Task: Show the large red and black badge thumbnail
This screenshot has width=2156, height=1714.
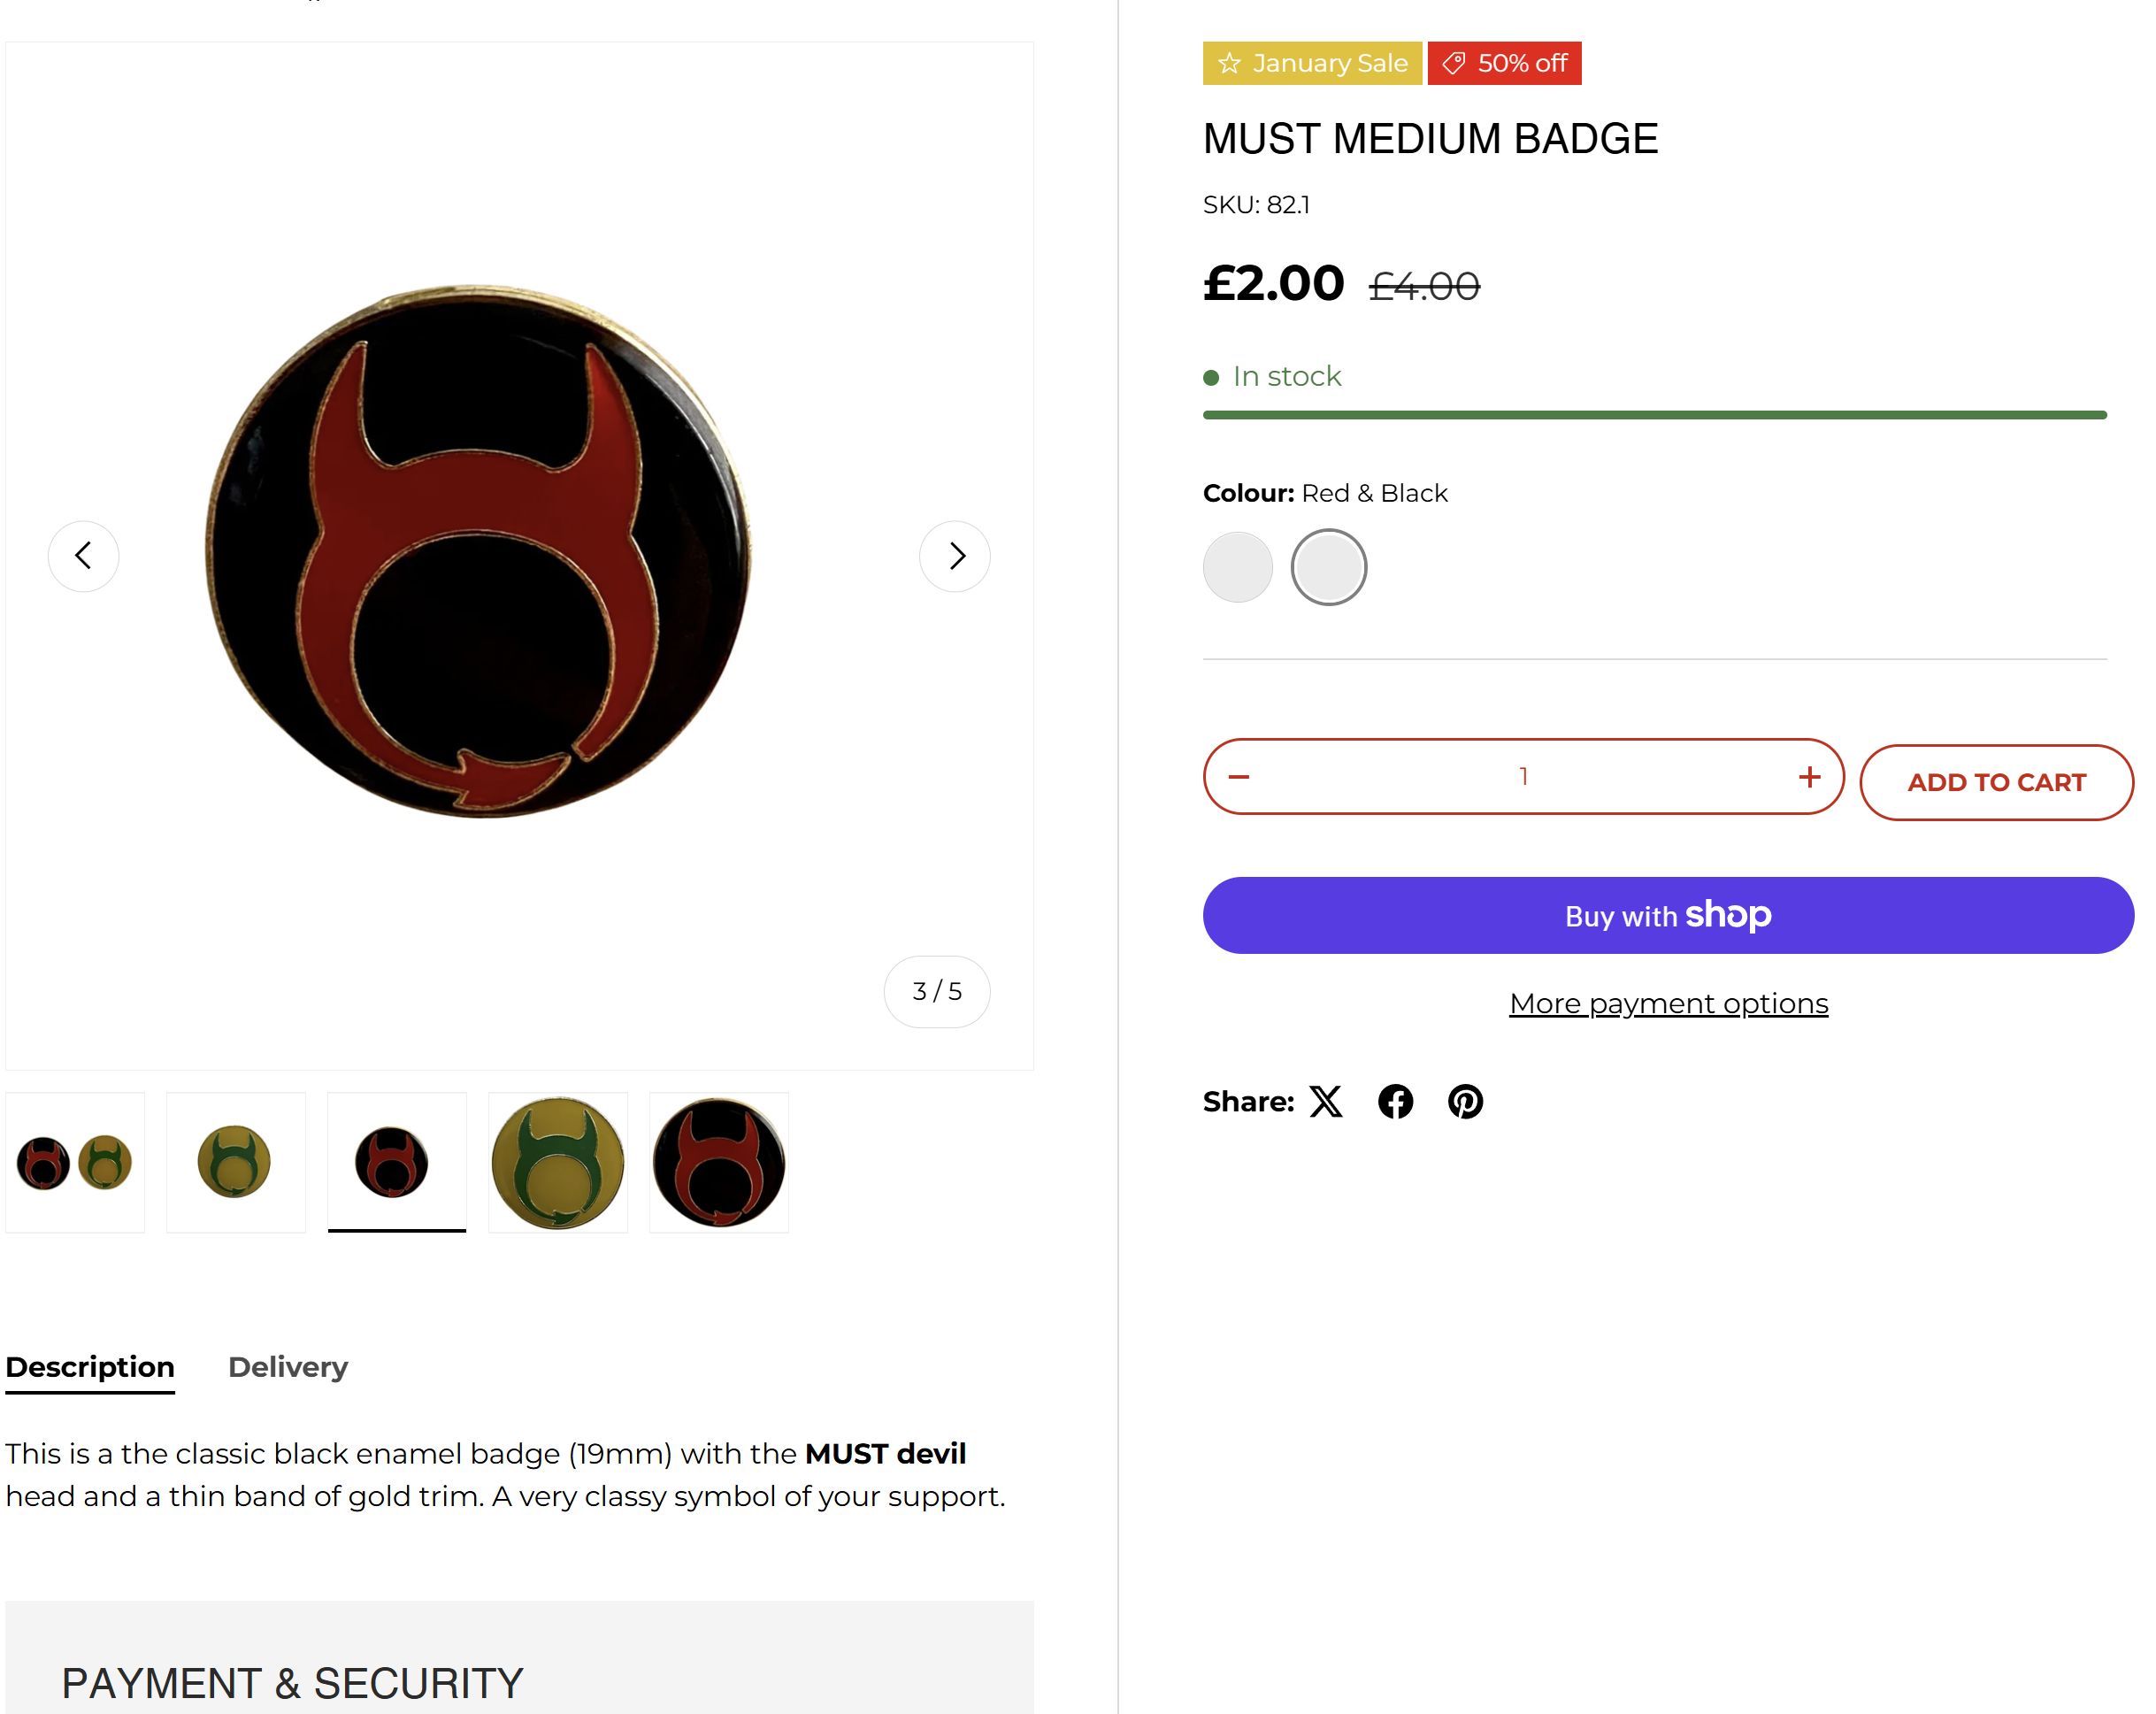Action: (719, 1162)
